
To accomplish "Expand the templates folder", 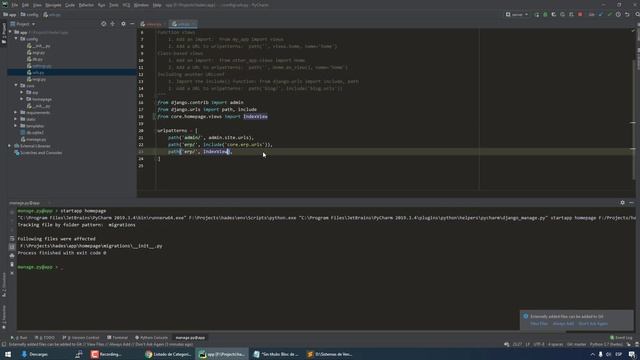I will tap(16, 126).
